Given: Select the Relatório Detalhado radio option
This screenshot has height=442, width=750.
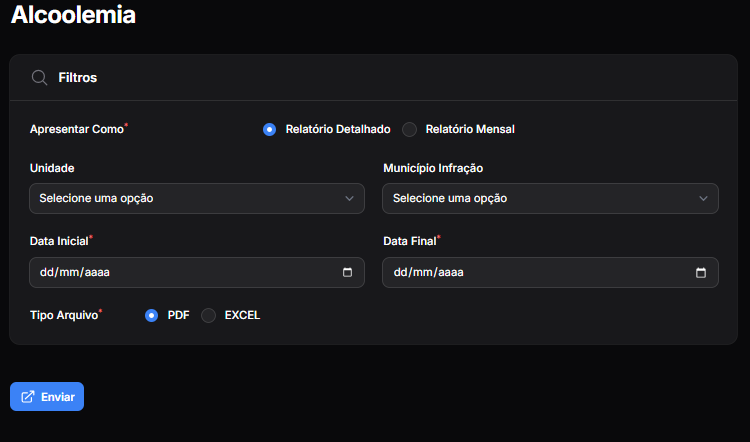Looking at the screenshot, I should (269, 129).
